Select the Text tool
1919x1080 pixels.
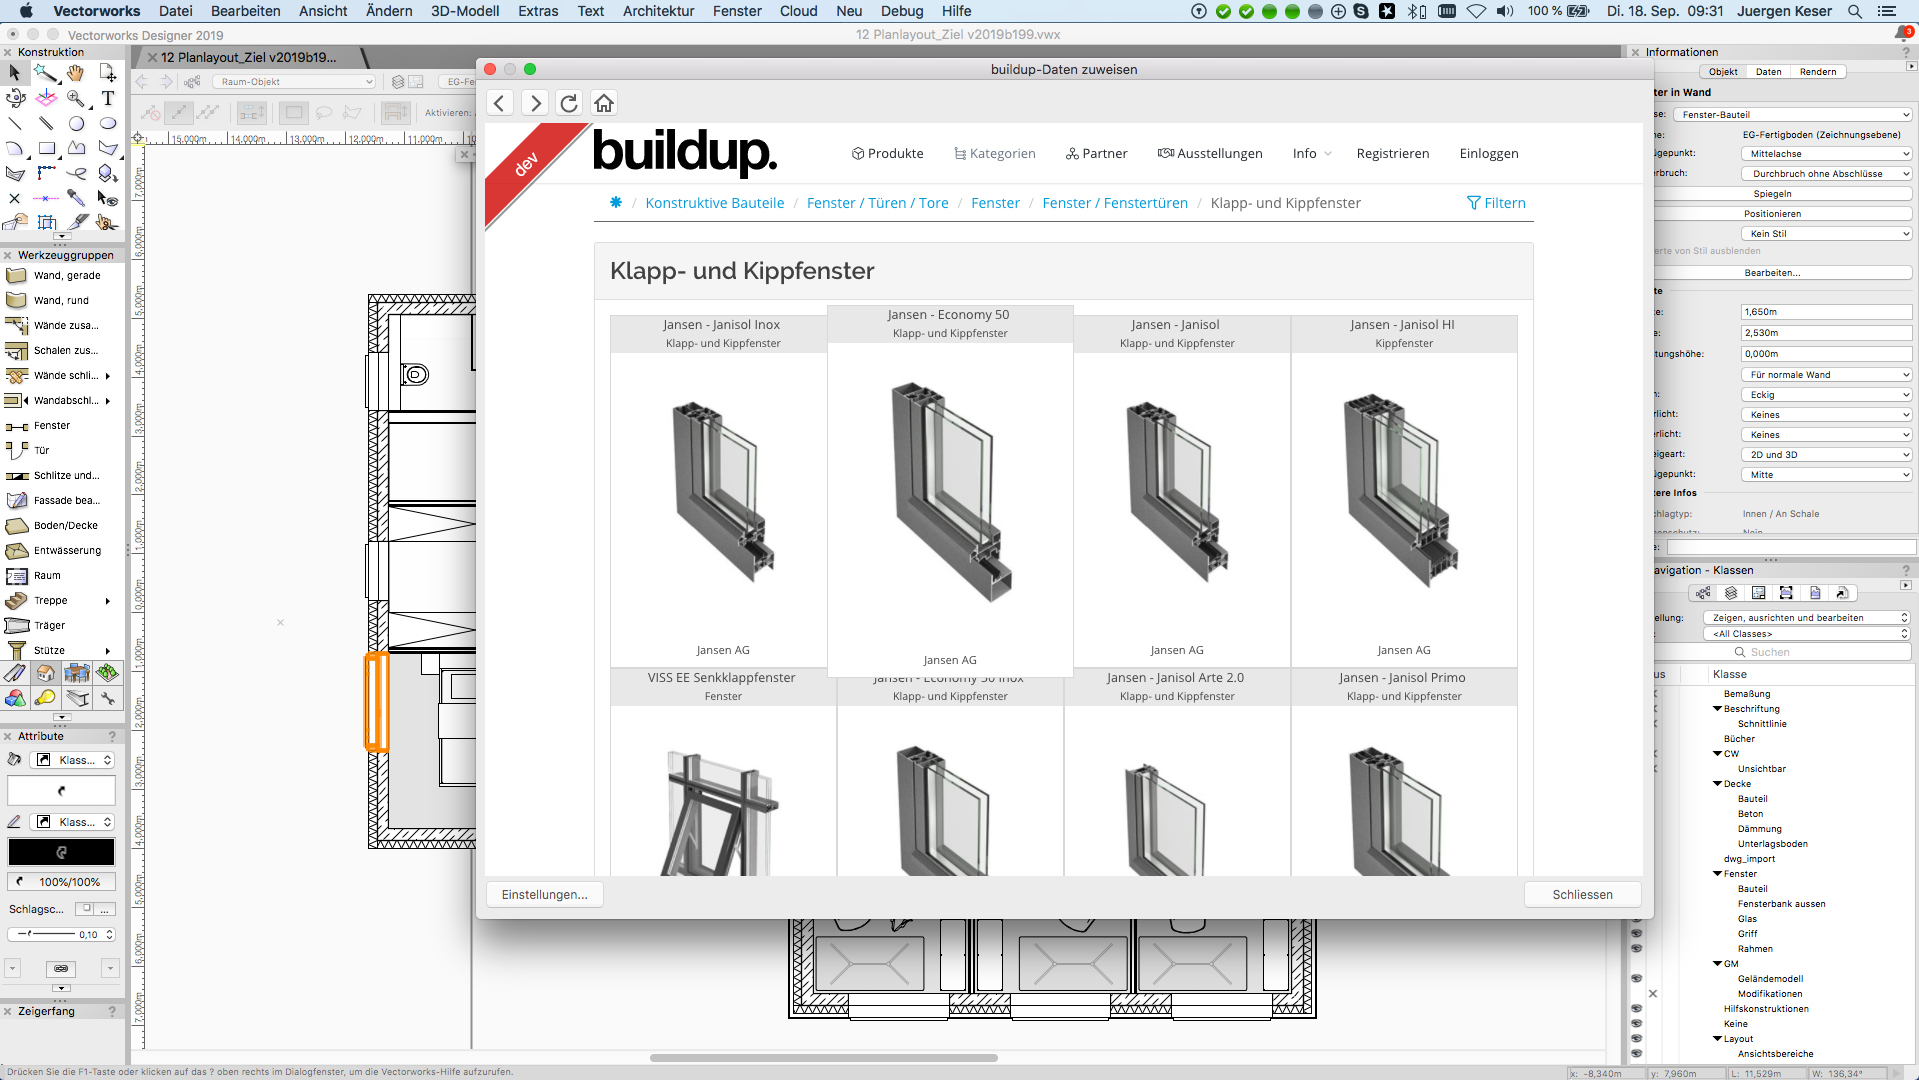(x=107, y=98)
